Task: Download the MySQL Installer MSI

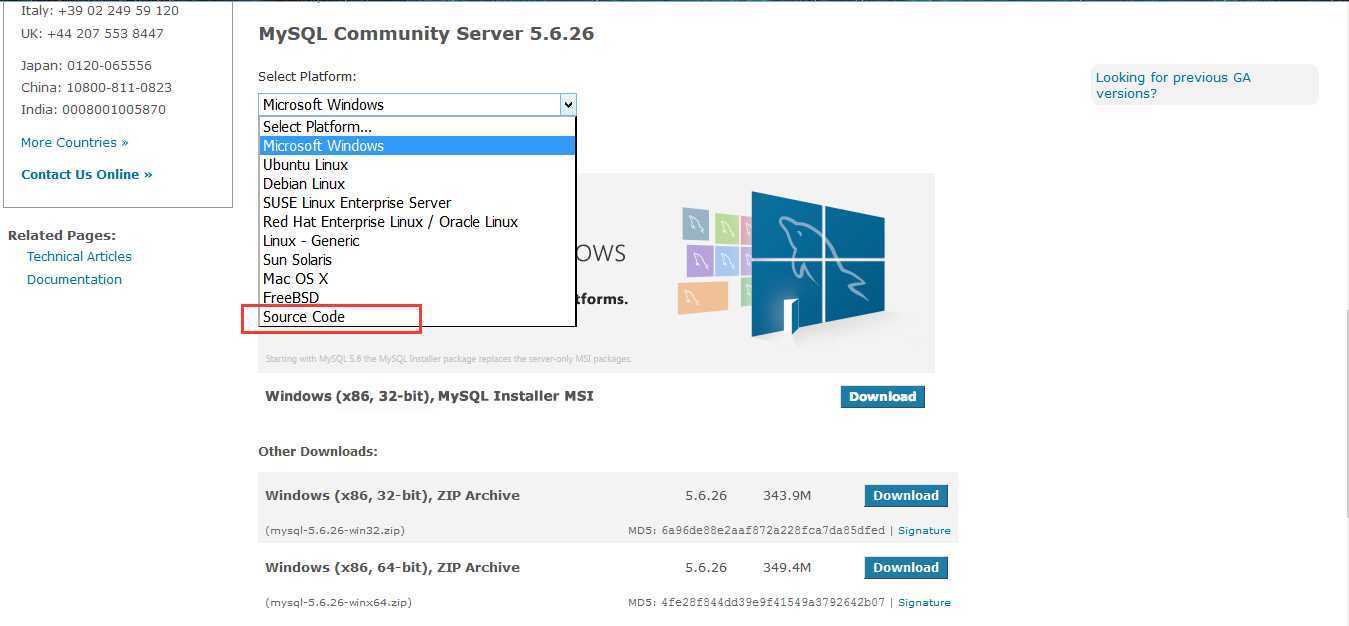Action: click(882, 397)
